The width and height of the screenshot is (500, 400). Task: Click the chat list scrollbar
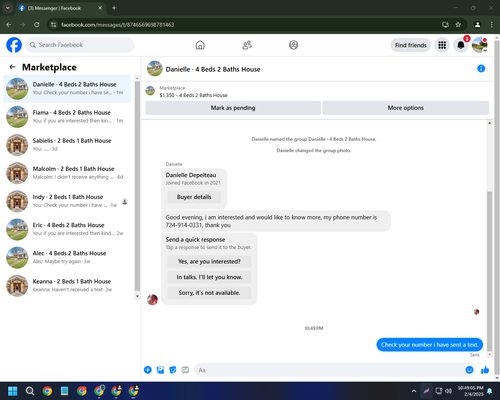[x=137, y=187]
